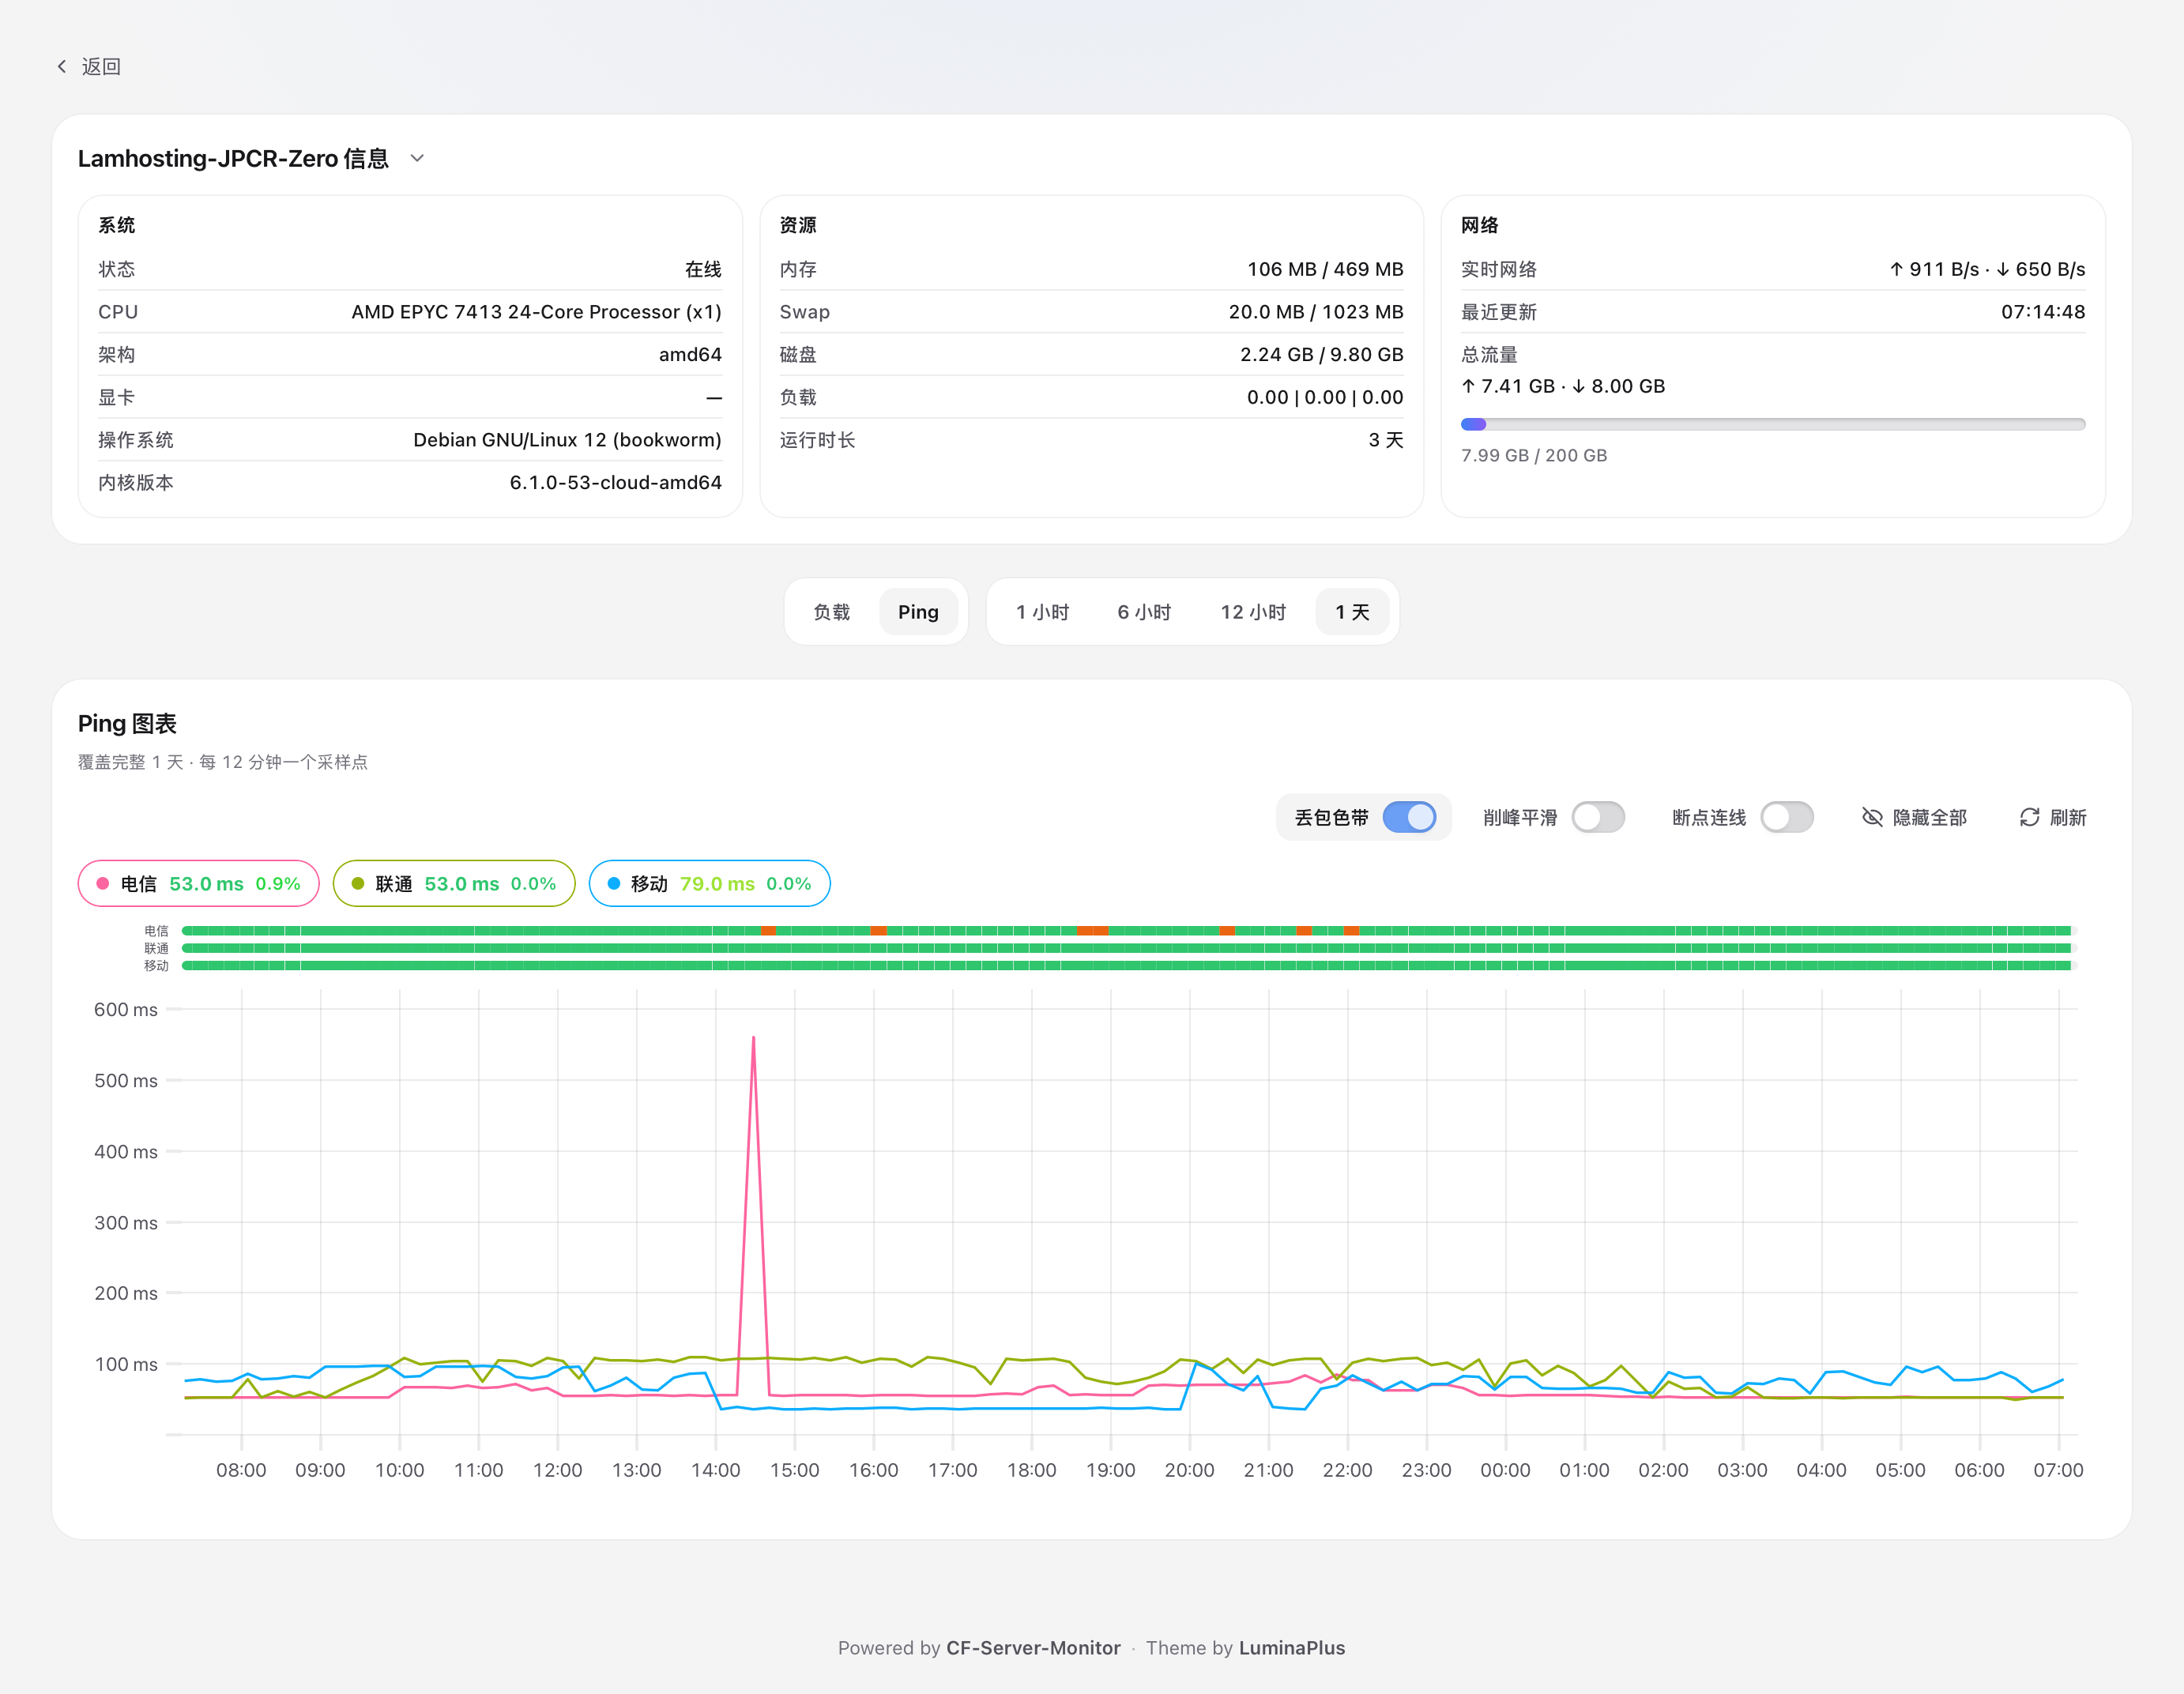Image resolution: width=2184 pixels, height=1694 pixels.
Task: Toggle the 联通 series legend chip
Action: (x=454, y=883)
